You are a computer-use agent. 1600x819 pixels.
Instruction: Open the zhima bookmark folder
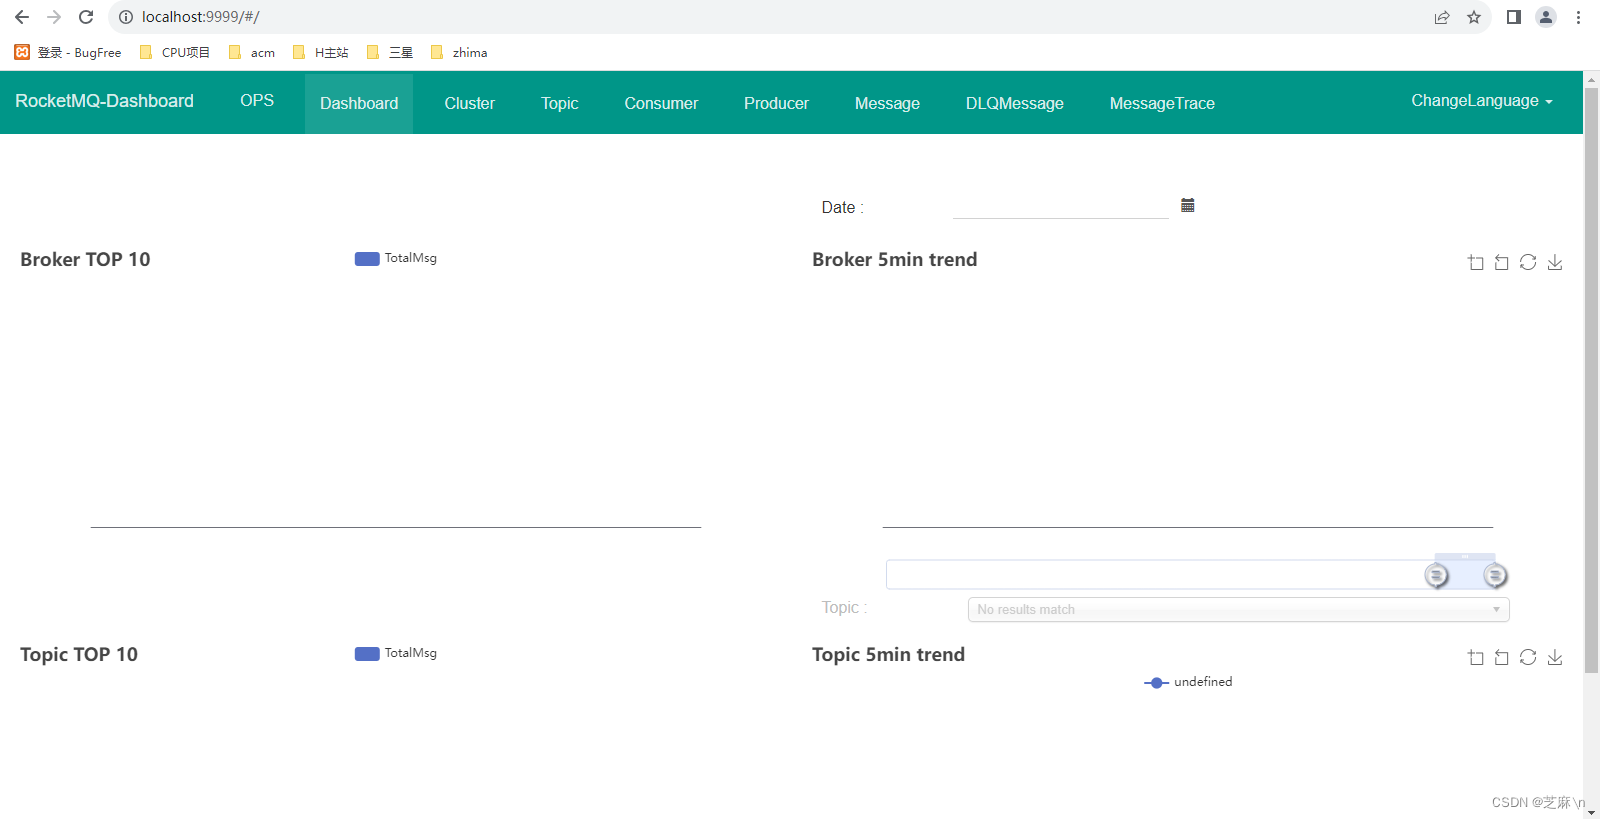coord(459,52)
